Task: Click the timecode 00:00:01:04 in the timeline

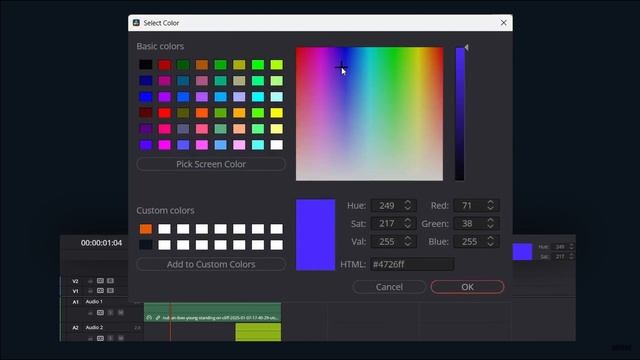Action: (101, 243)
